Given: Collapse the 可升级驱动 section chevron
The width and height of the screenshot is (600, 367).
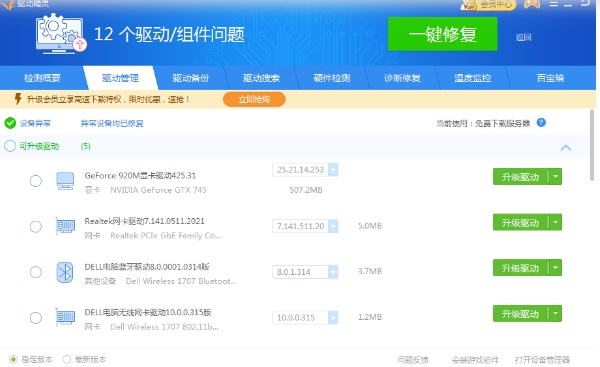Looking at the screenshot, I should pyautogui.click(x=566, y=147).
